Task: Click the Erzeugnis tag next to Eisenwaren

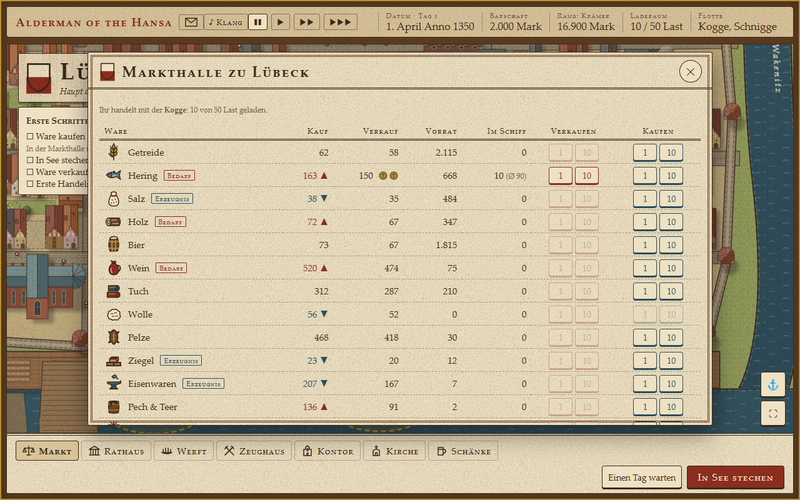Action: coord(203,384)
